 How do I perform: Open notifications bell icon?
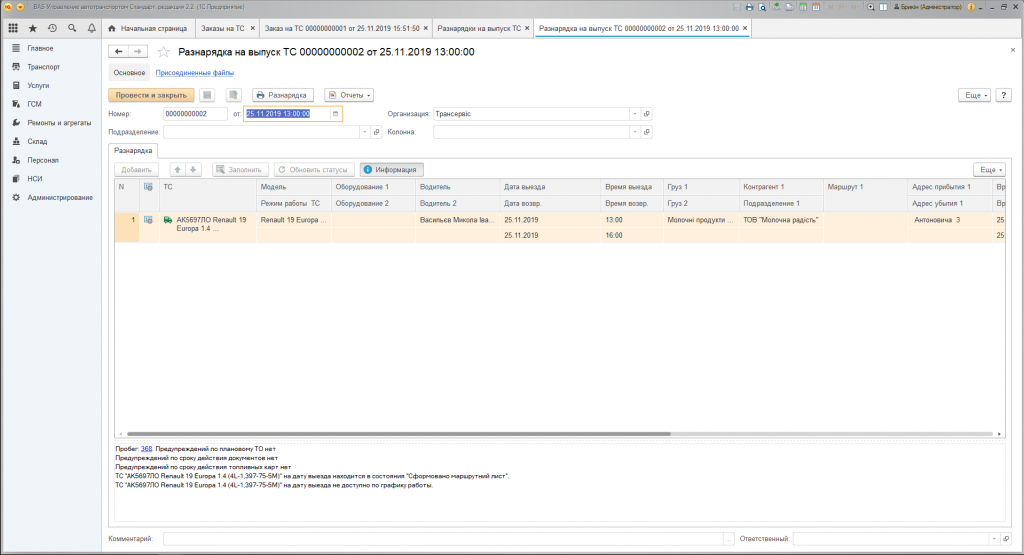click(91, 28)
